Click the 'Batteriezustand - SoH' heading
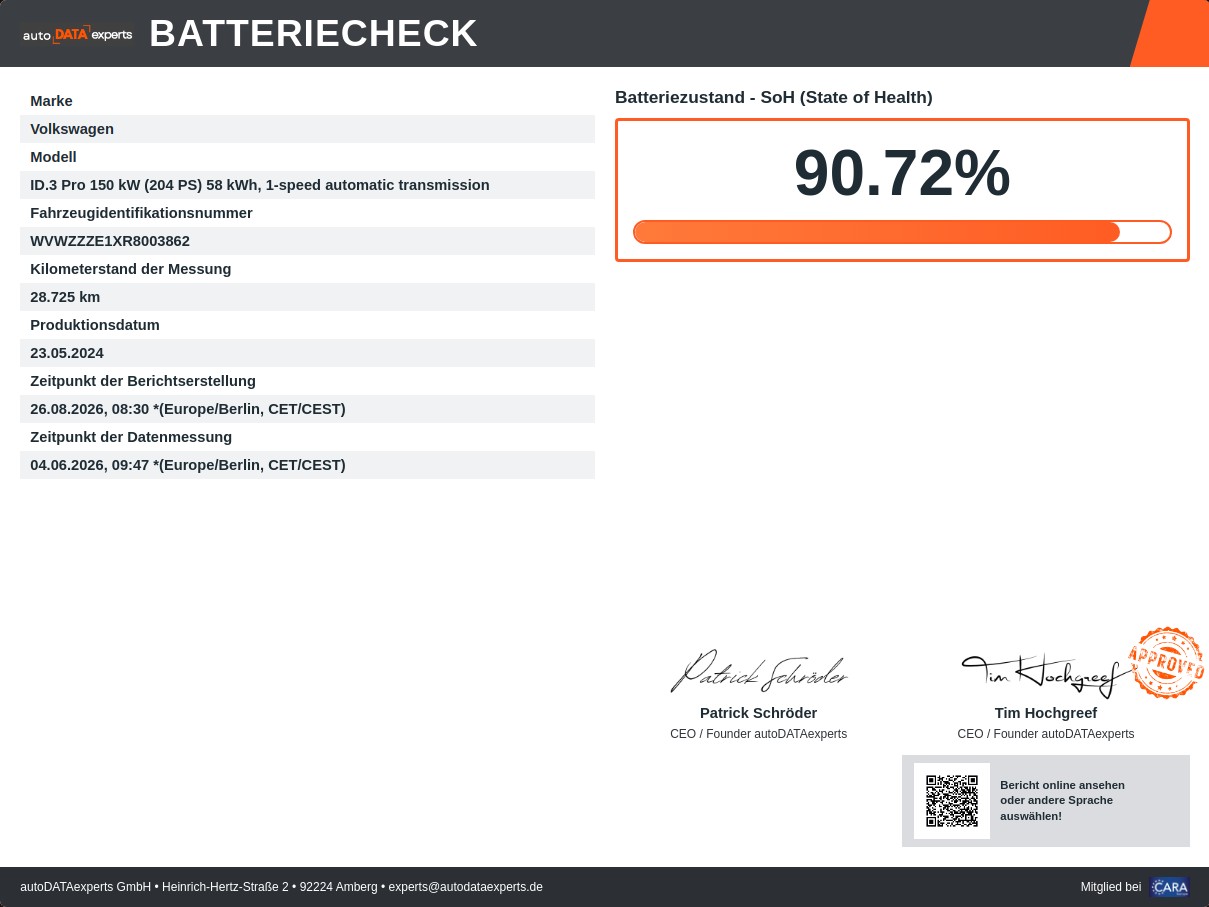This screenshot has height=907, width=1209. click(x=774, y=97)
